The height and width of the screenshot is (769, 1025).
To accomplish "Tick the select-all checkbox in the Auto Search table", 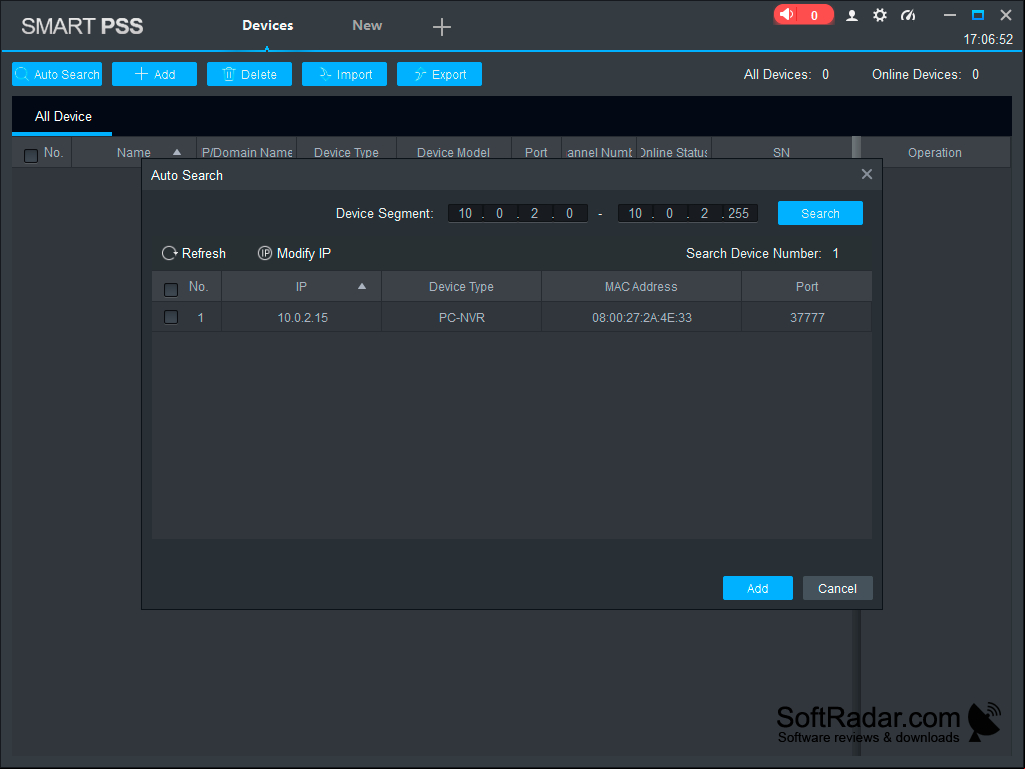I will (171, 290).
